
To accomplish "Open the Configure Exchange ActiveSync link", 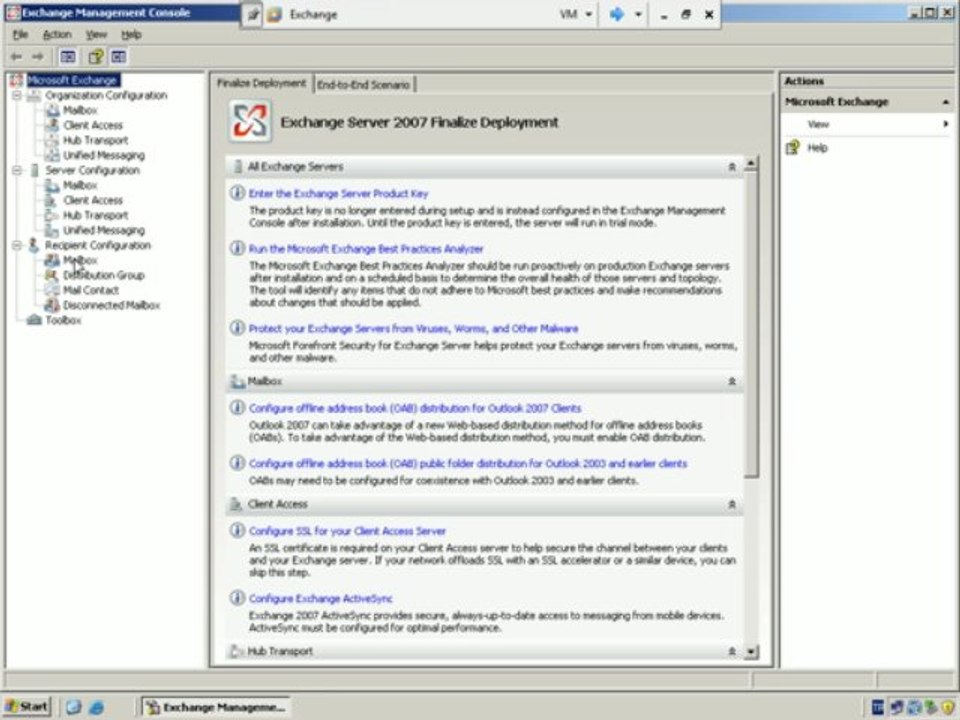I will click(x=321, y=598).
